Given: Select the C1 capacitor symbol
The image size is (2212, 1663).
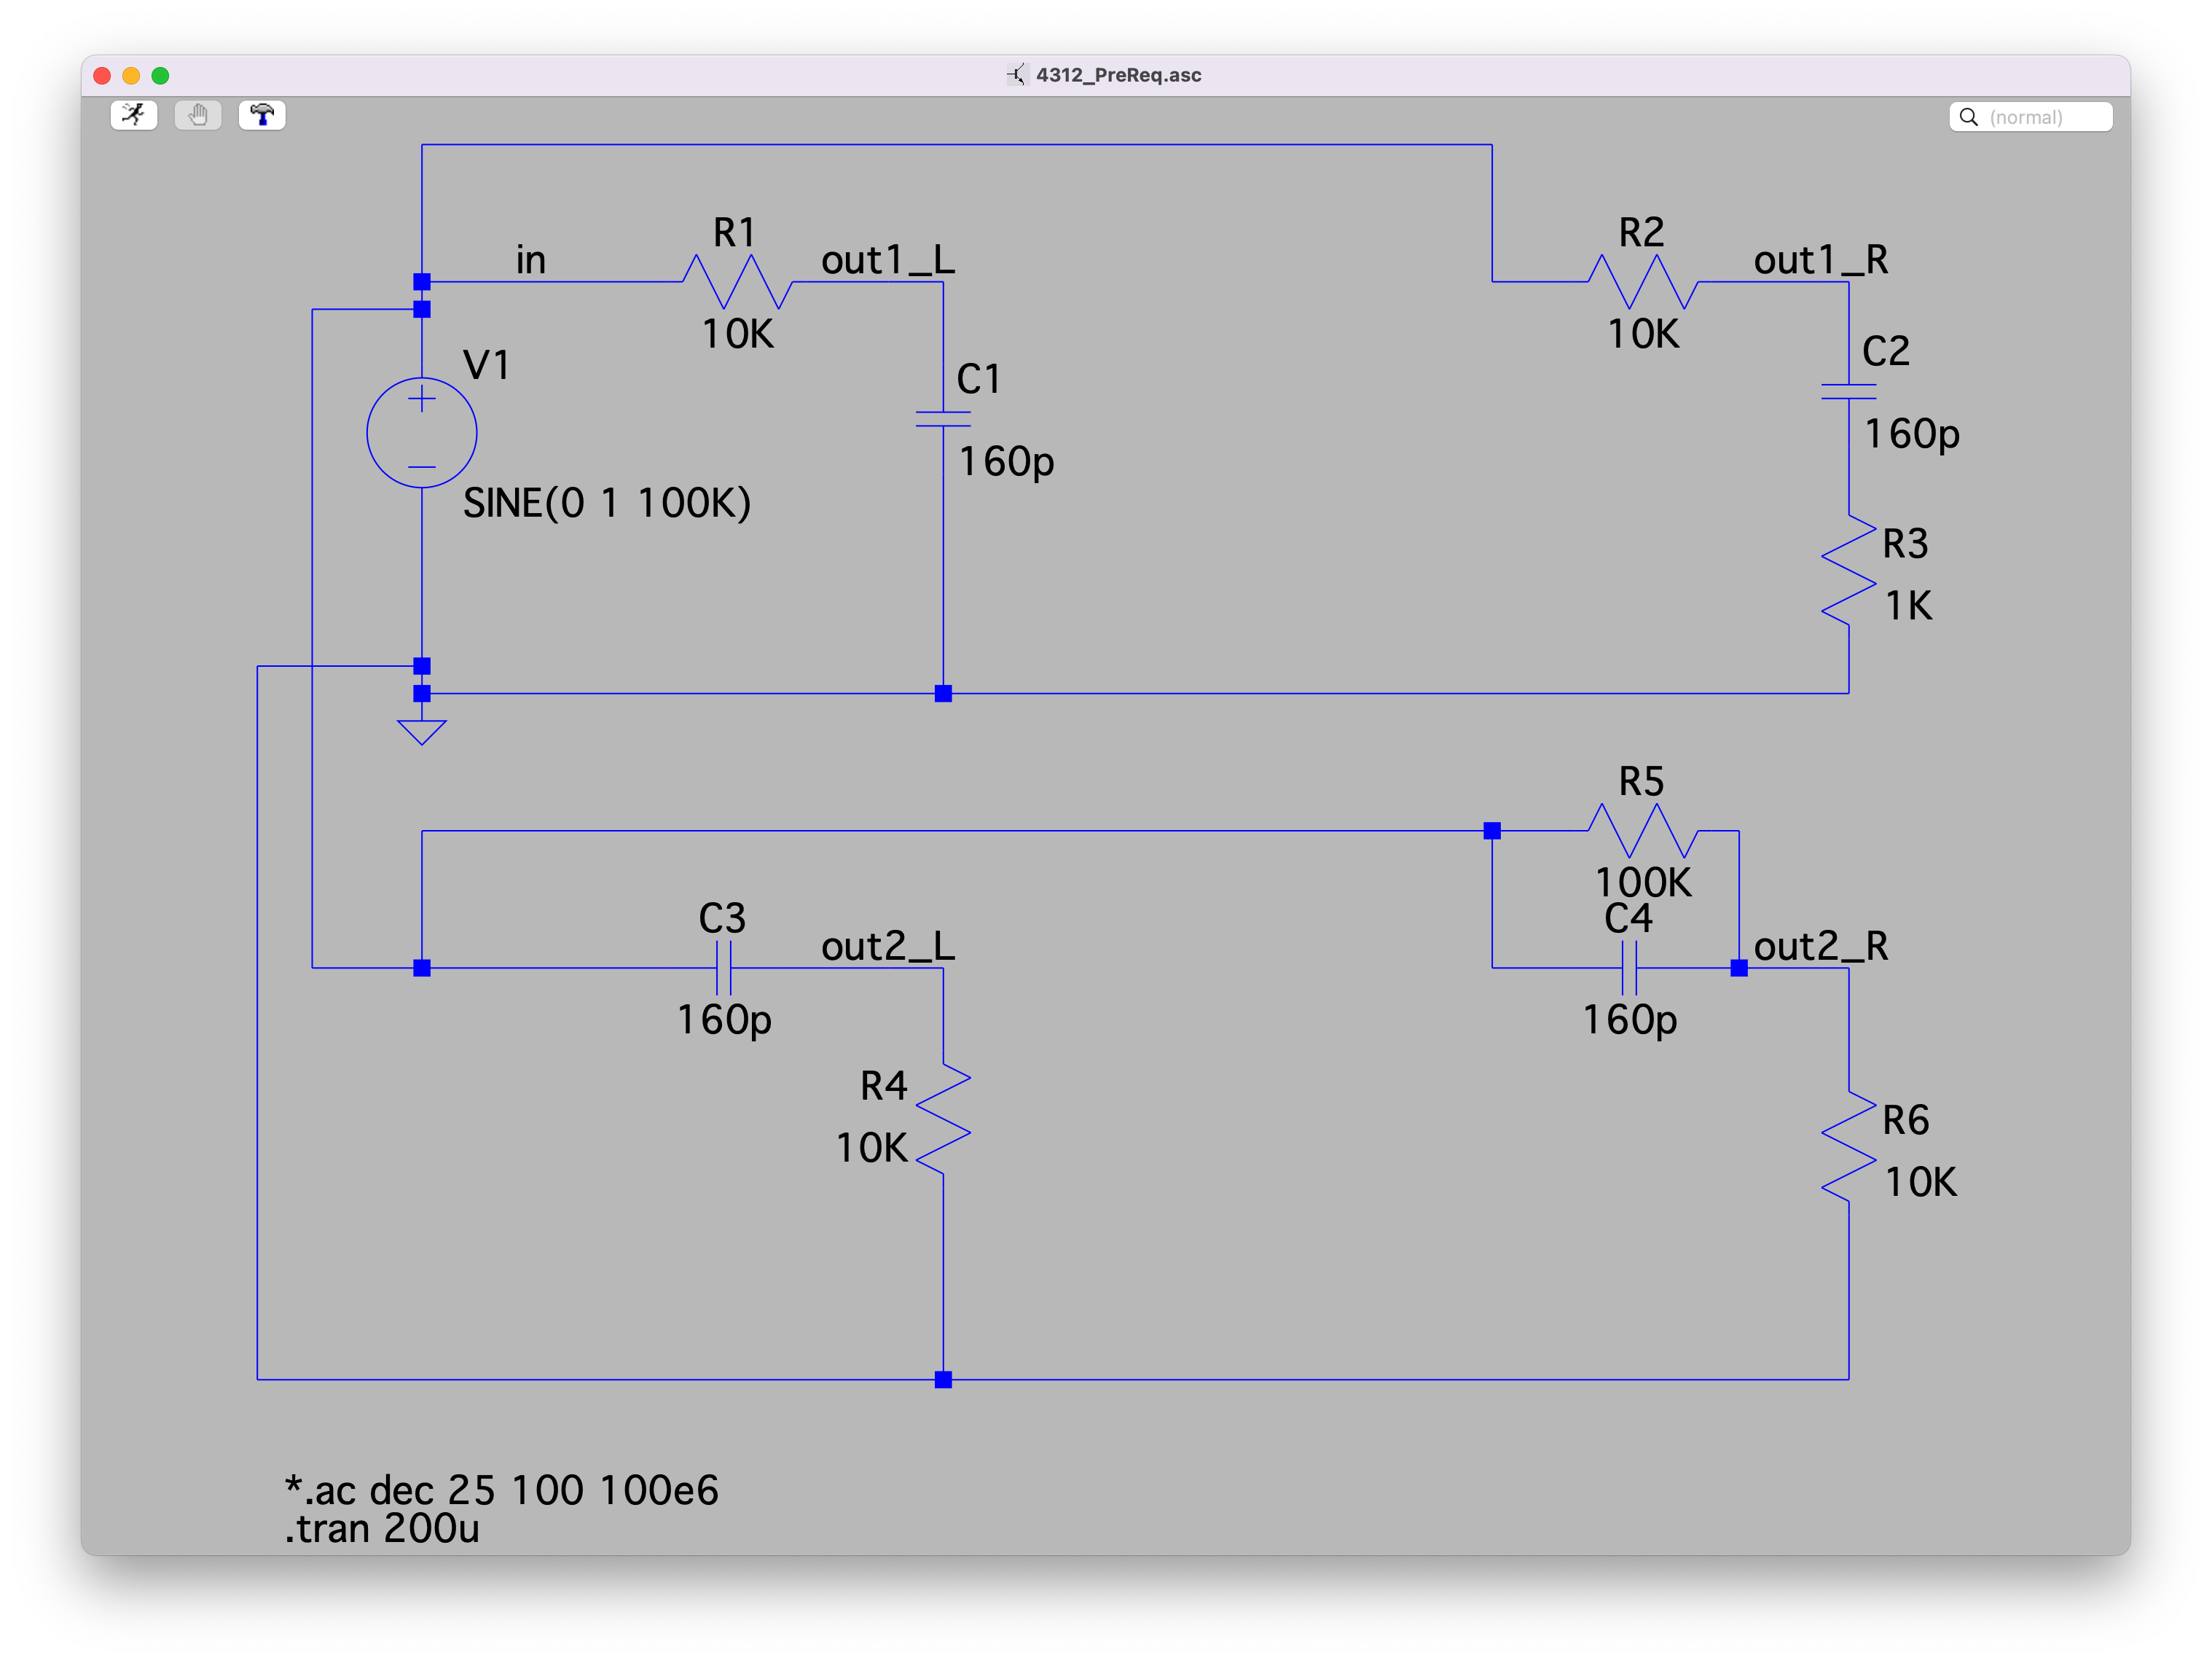Looking at the screenshot, I should tap(943, 419).
